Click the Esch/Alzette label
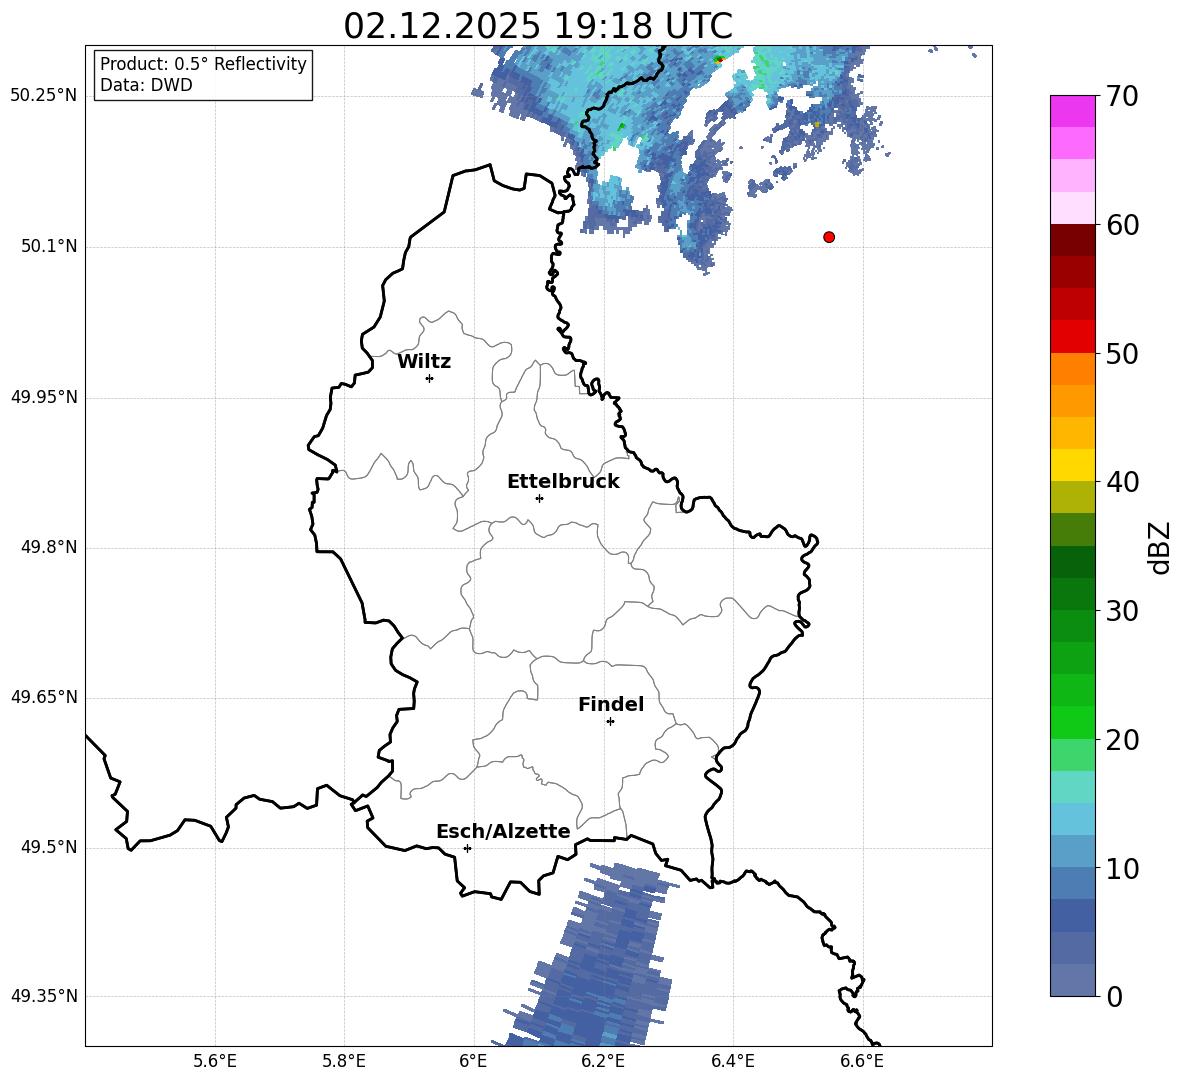This screenshot has width=1184, height=1081. (503, 832)
